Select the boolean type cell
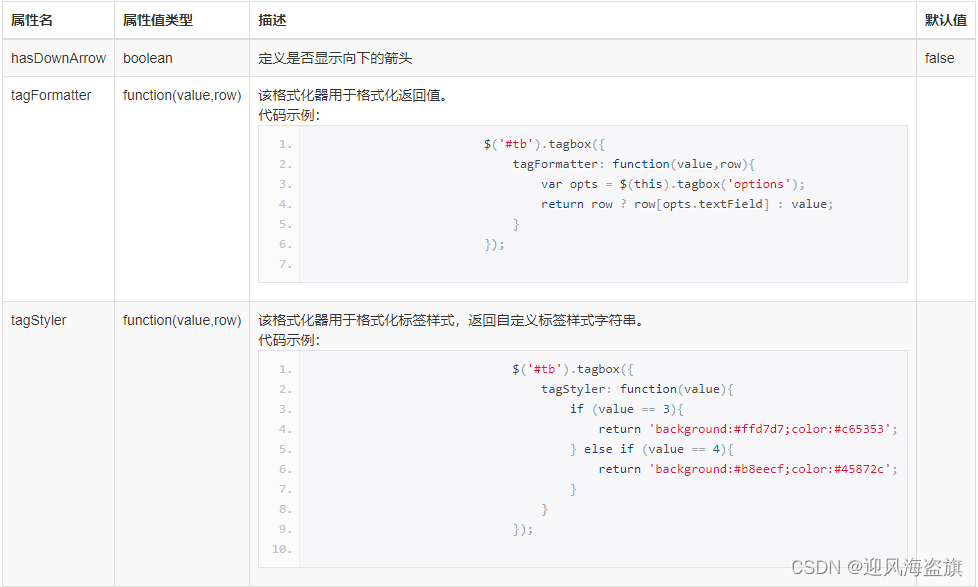The height and width of the screenshot is (587, 978). (x=147, y=58)
